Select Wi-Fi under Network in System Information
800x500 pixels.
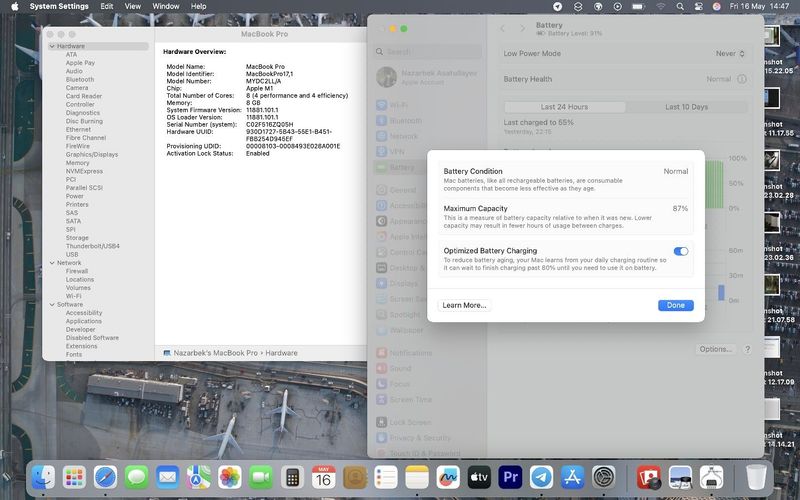[x=73, y=296]
